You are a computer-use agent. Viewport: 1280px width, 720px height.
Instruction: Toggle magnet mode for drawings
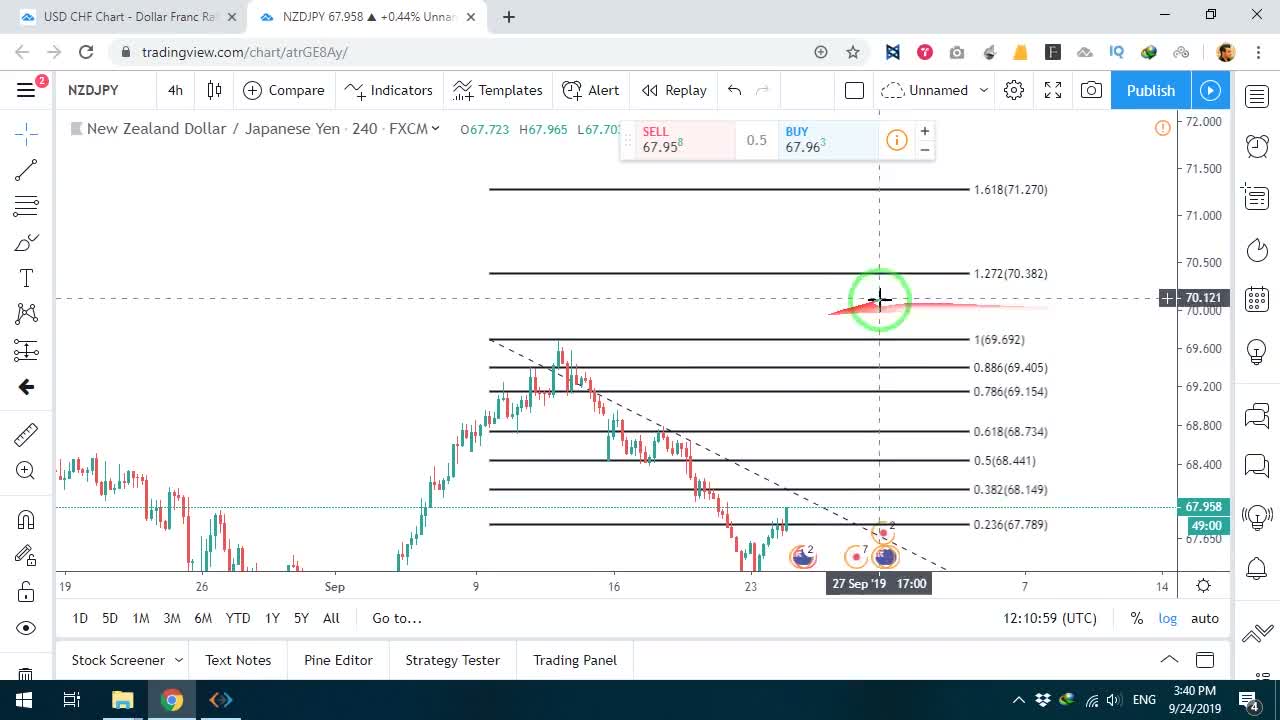[27, 519]
